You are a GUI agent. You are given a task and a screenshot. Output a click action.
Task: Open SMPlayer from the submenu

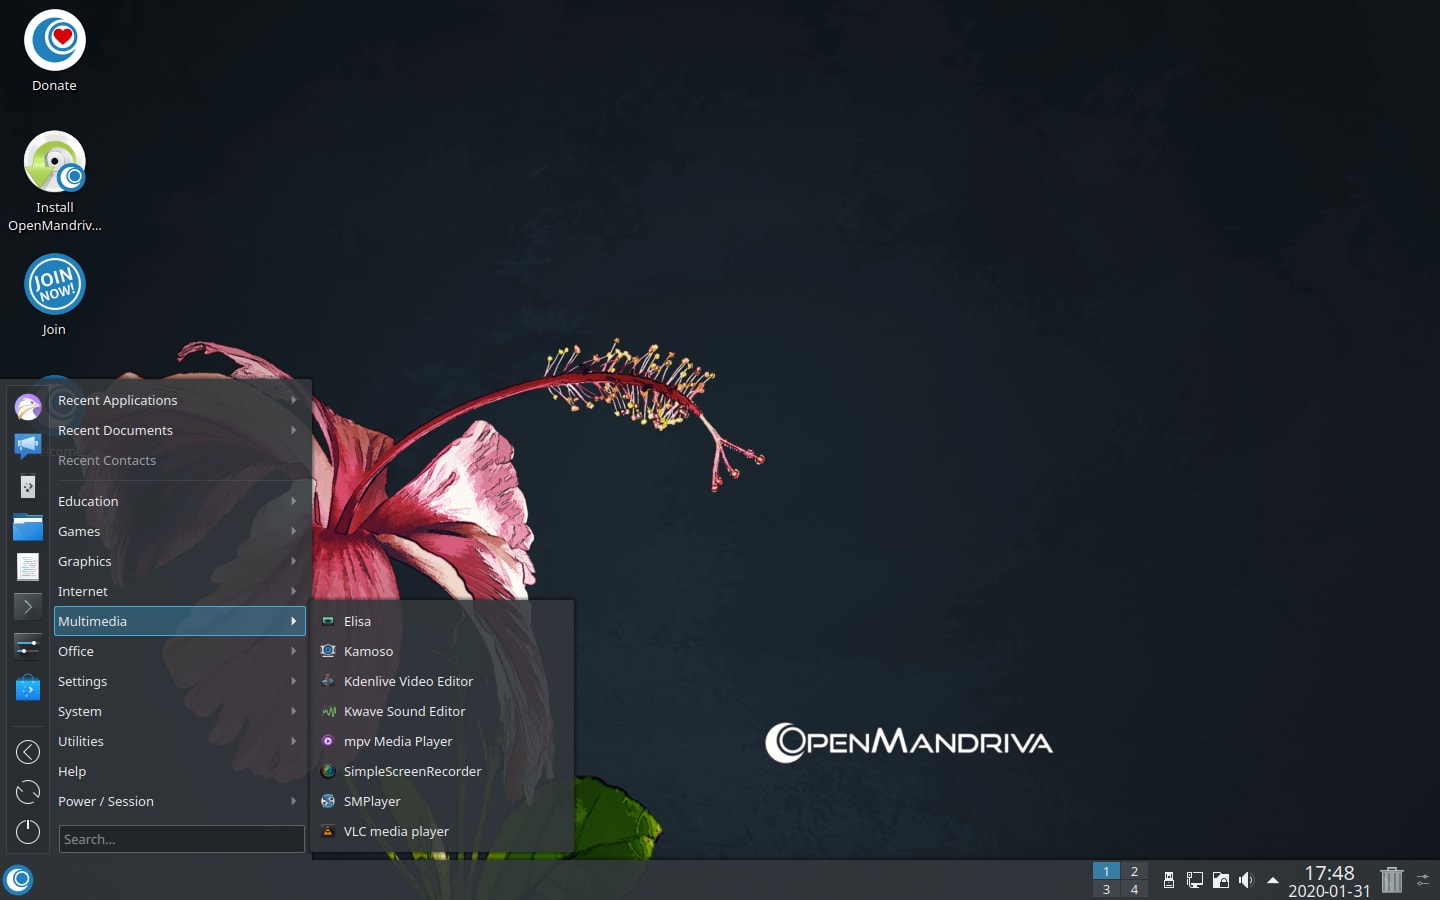pyautogui.click(x=372, y=801)
